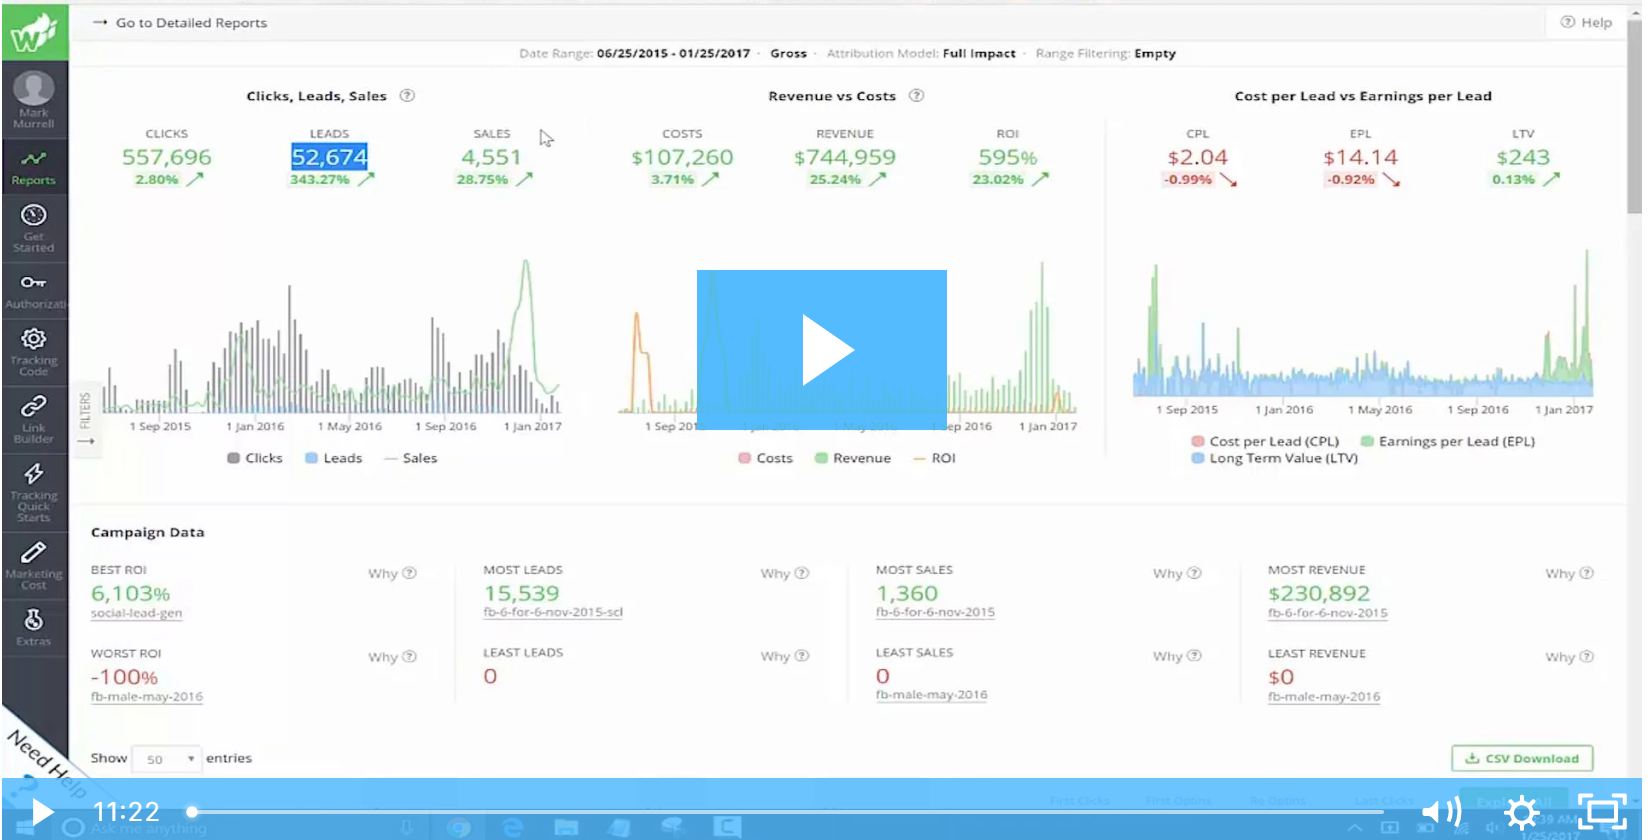
Task: Open Tracking Code settings in sidebar
Action: (34, 352)
